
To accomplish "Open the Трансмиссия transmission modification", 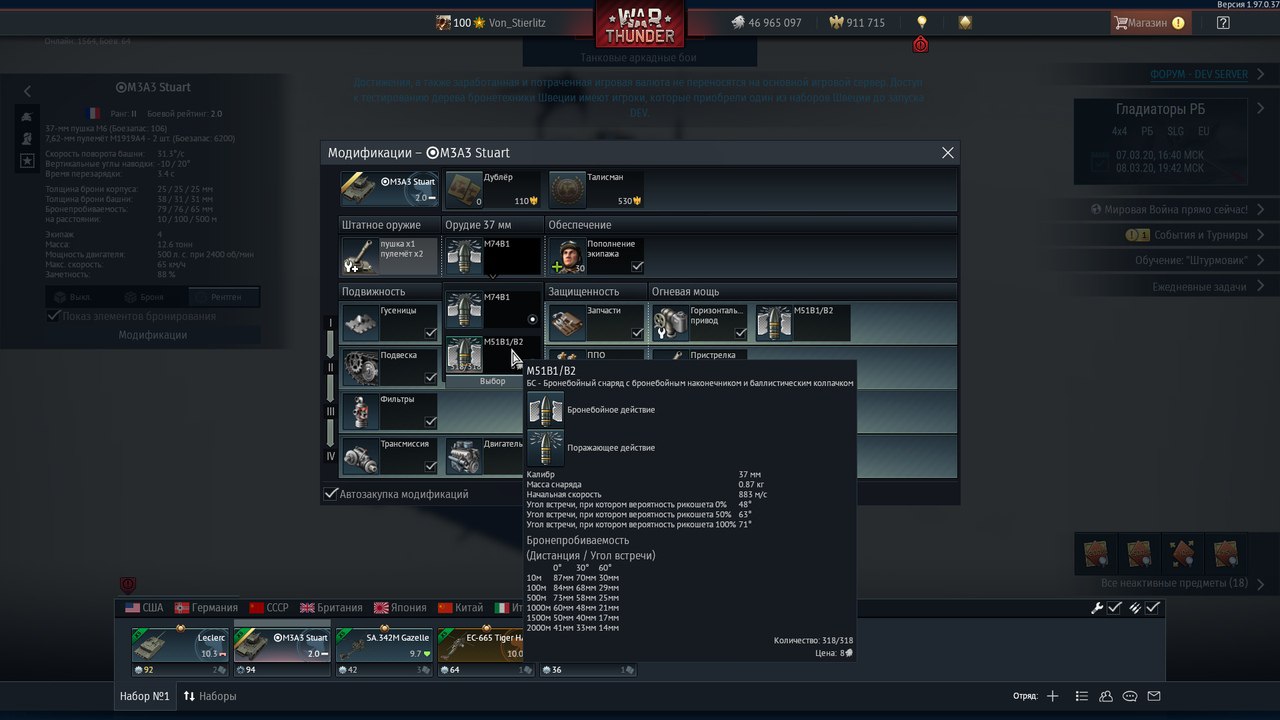I will [x=390, y=456].
